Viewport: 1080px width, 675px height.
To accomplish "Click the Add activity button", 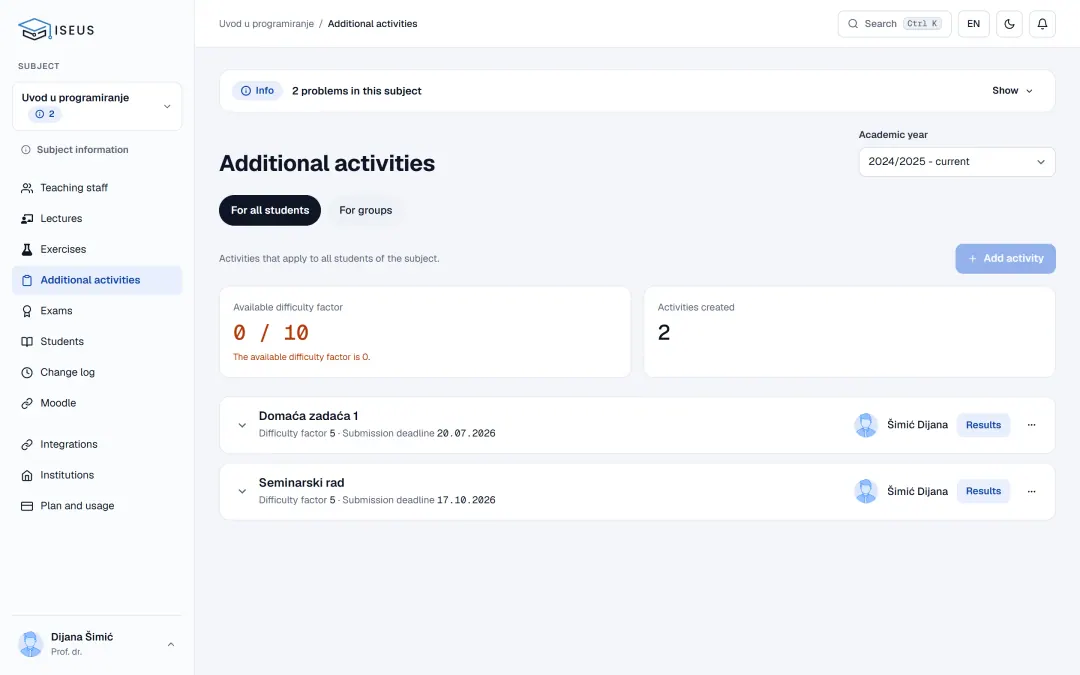I will click(1005, 258).
